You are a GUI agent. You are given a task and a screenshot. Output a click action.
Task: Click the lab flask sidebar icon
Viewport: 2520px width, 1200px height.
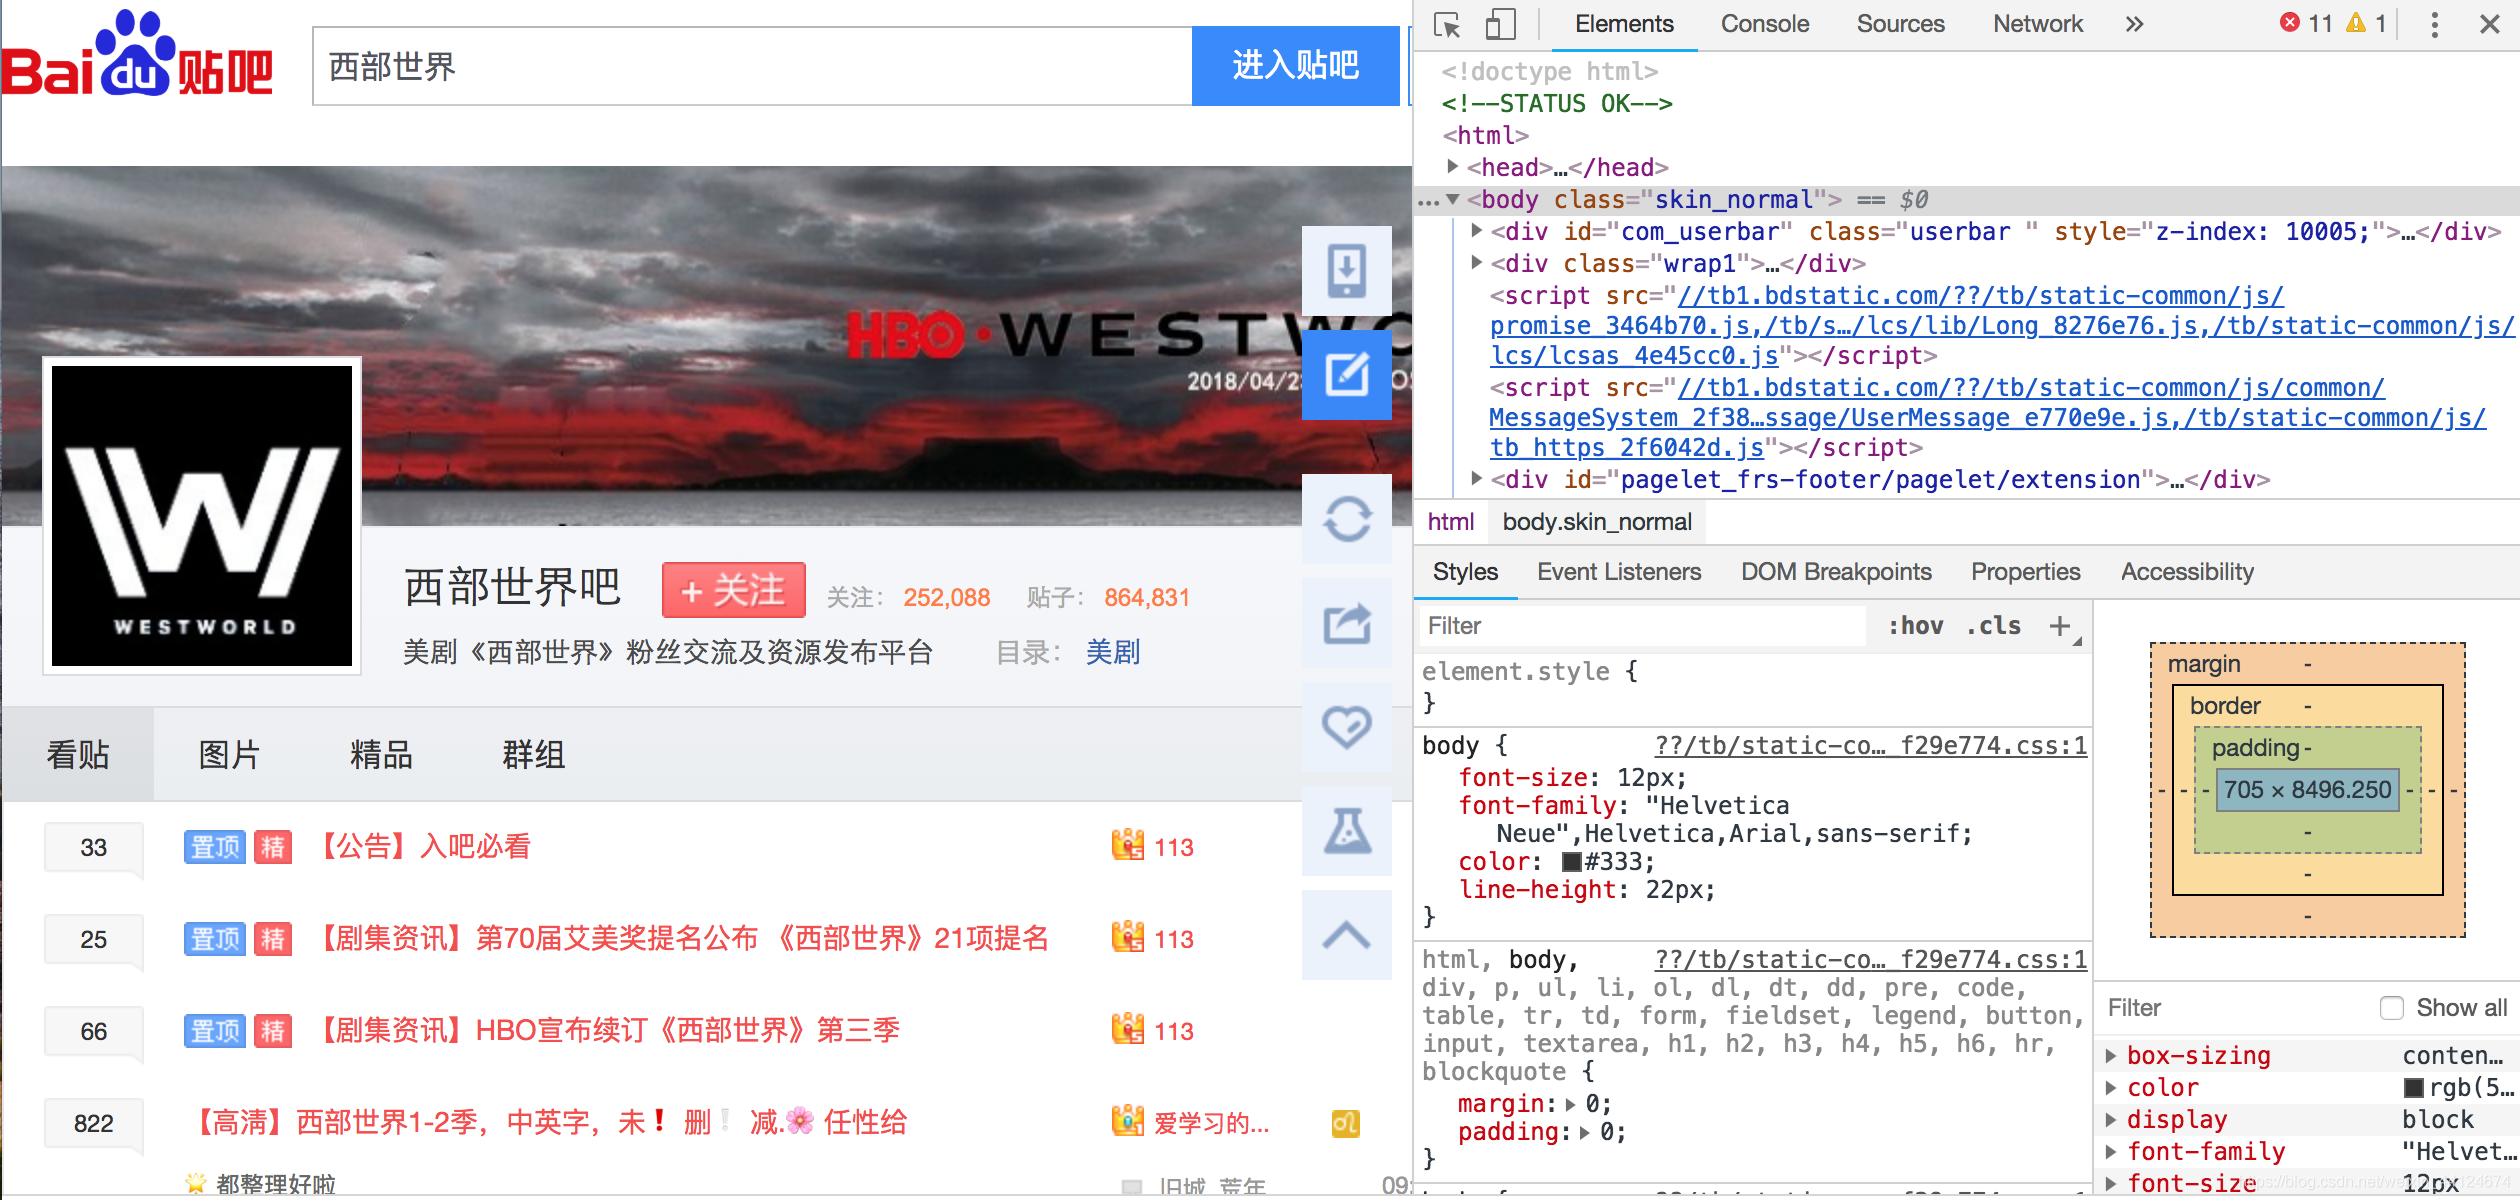(1347, 831)
